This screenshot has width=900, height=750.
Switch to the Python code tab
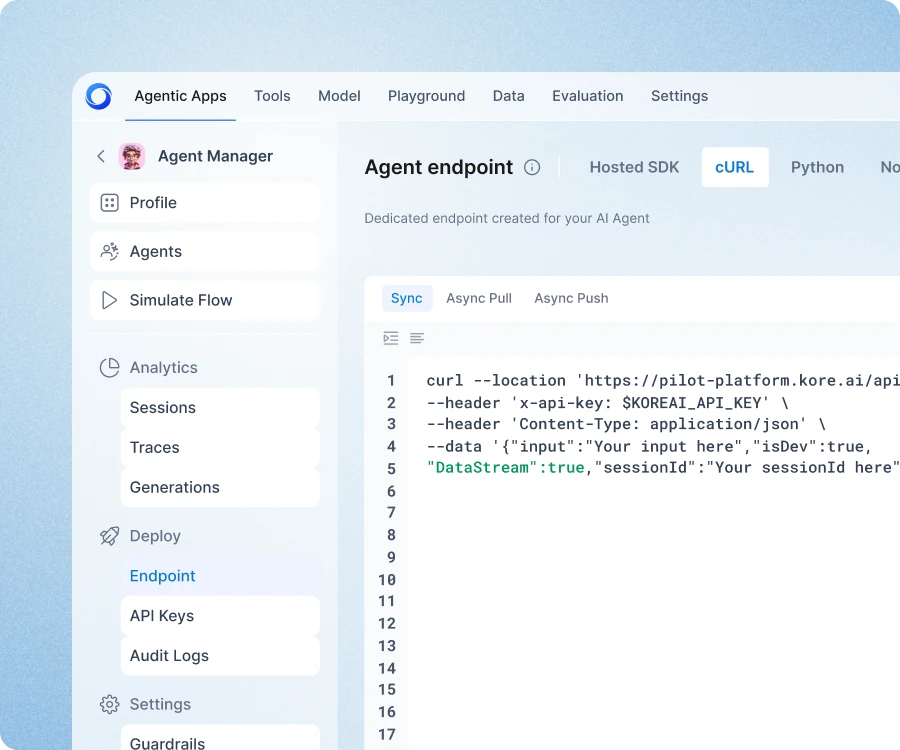tap(817, 167)
